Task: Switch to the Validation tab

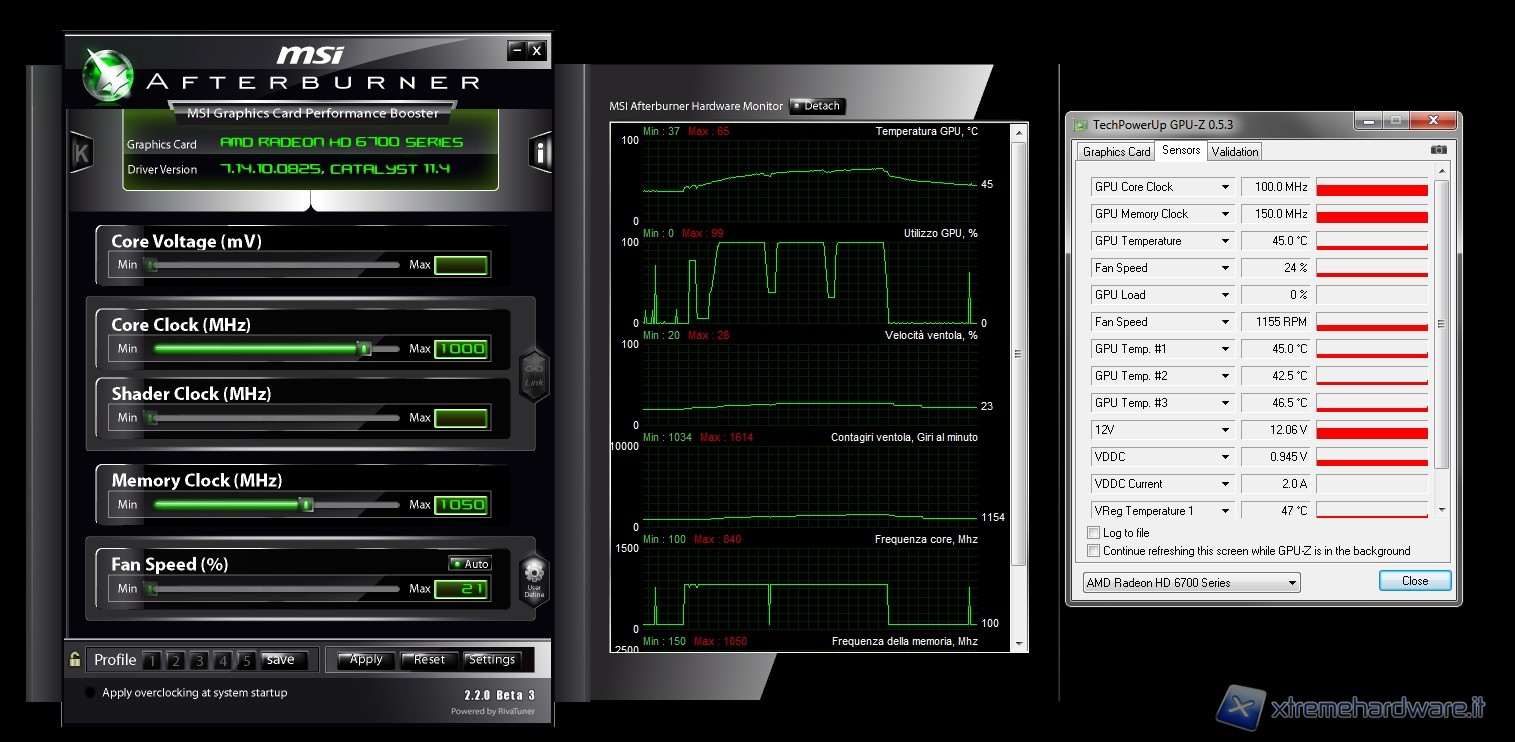Action: click(x=1235, y=151)
